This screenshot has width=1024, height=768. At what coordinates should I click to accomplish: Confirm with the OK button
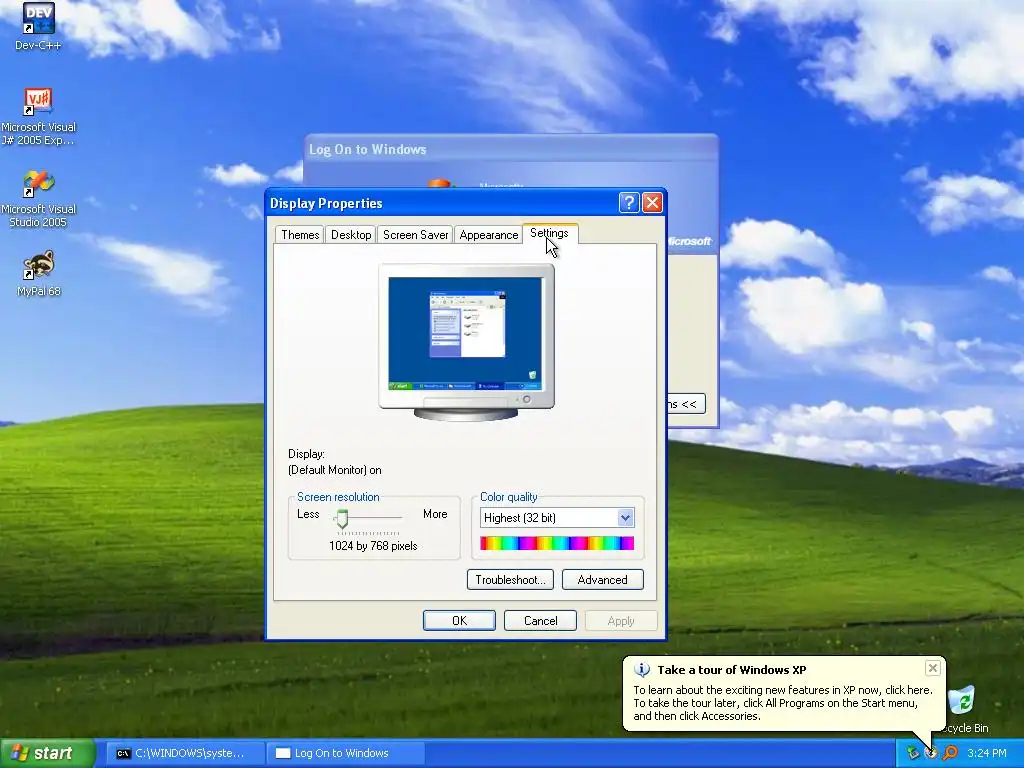click(x=459, y=620)
